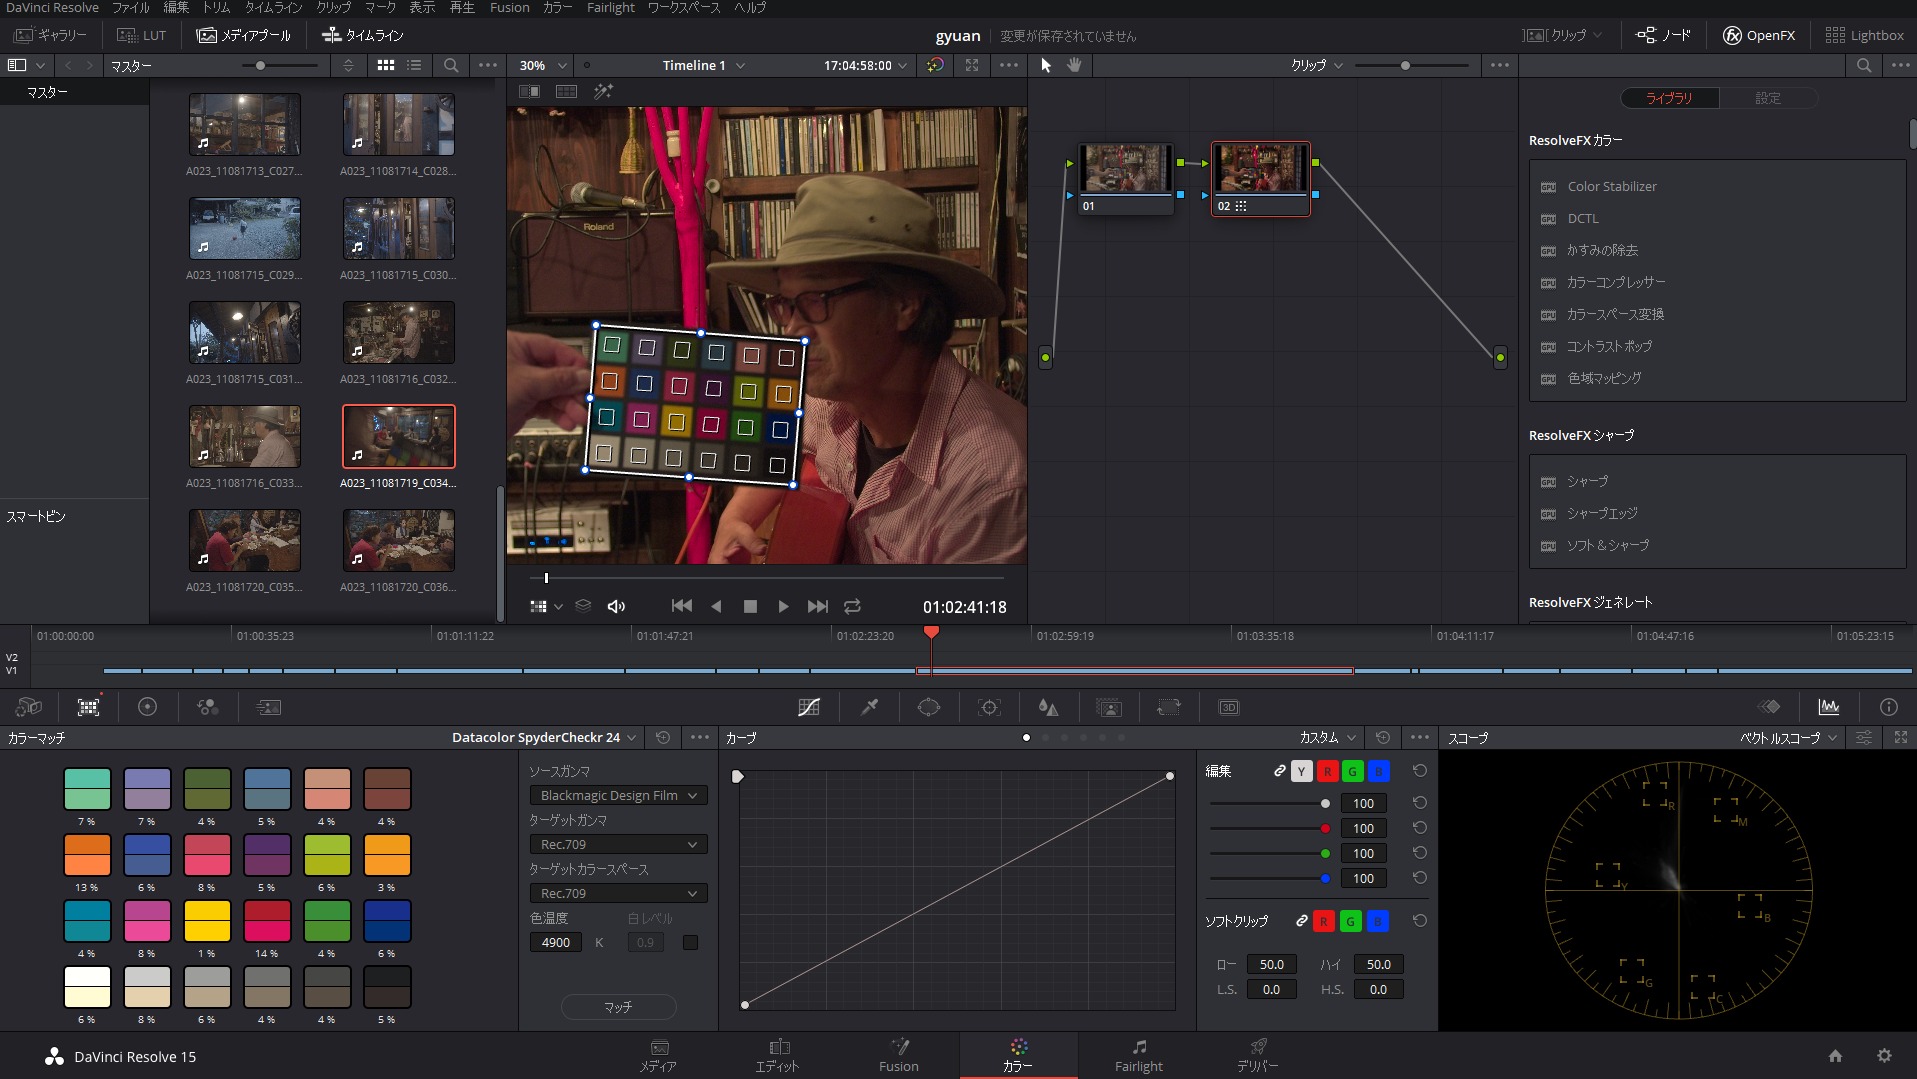This screenshot has width=1917, height=1079.
Task: Open the source gamma Blackmagic Design Film dropdown
Action: tap(617, 795)
